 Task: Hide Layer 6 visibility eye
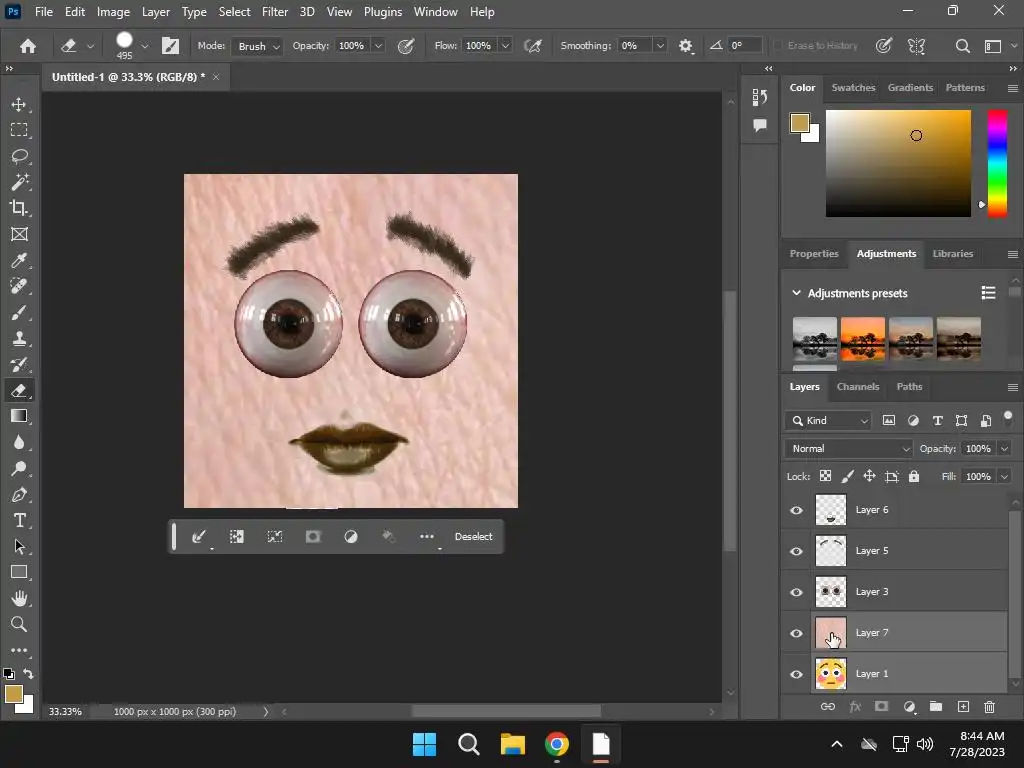pyautogui.click(x=796, y=510)
